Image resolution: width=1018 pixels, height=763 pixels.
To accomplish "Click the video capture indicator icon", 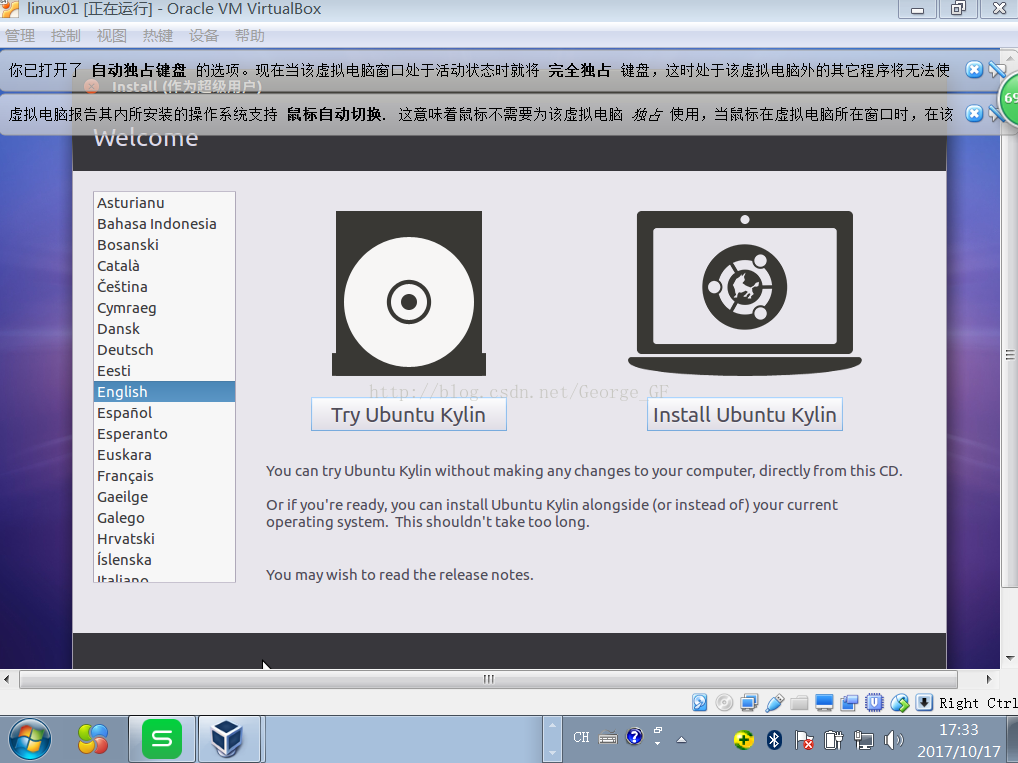I will pyautogui.click(x=849, y=703).
